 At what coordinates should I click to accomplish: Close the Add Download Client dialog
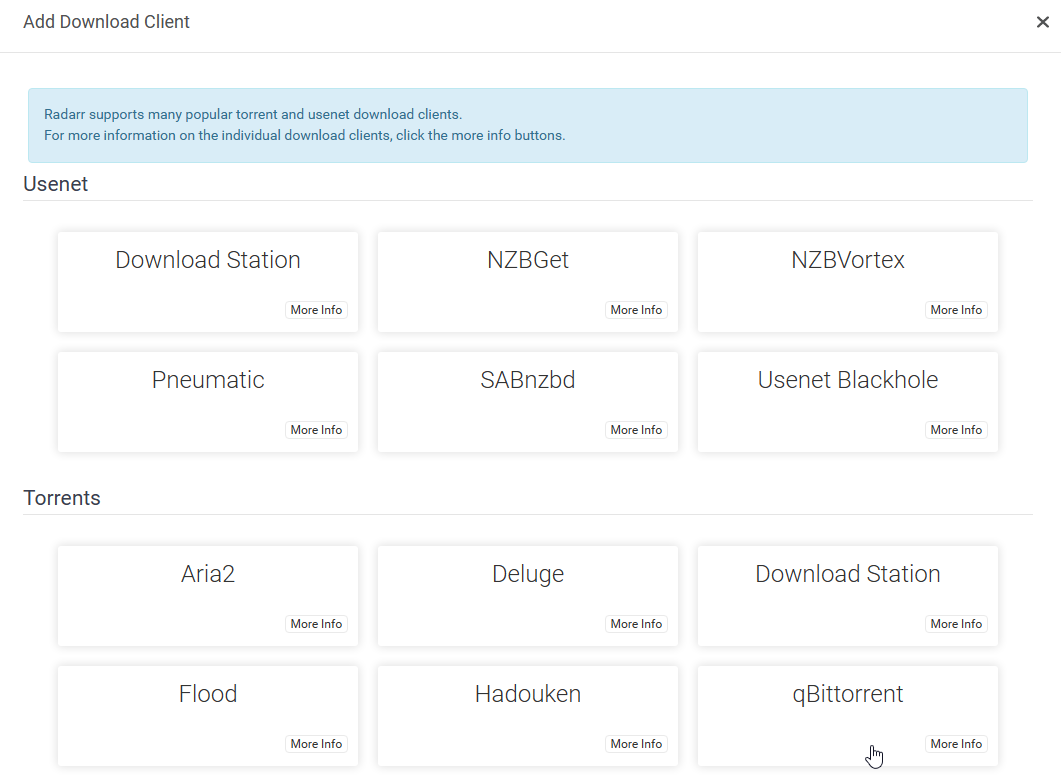[1042, 22]
